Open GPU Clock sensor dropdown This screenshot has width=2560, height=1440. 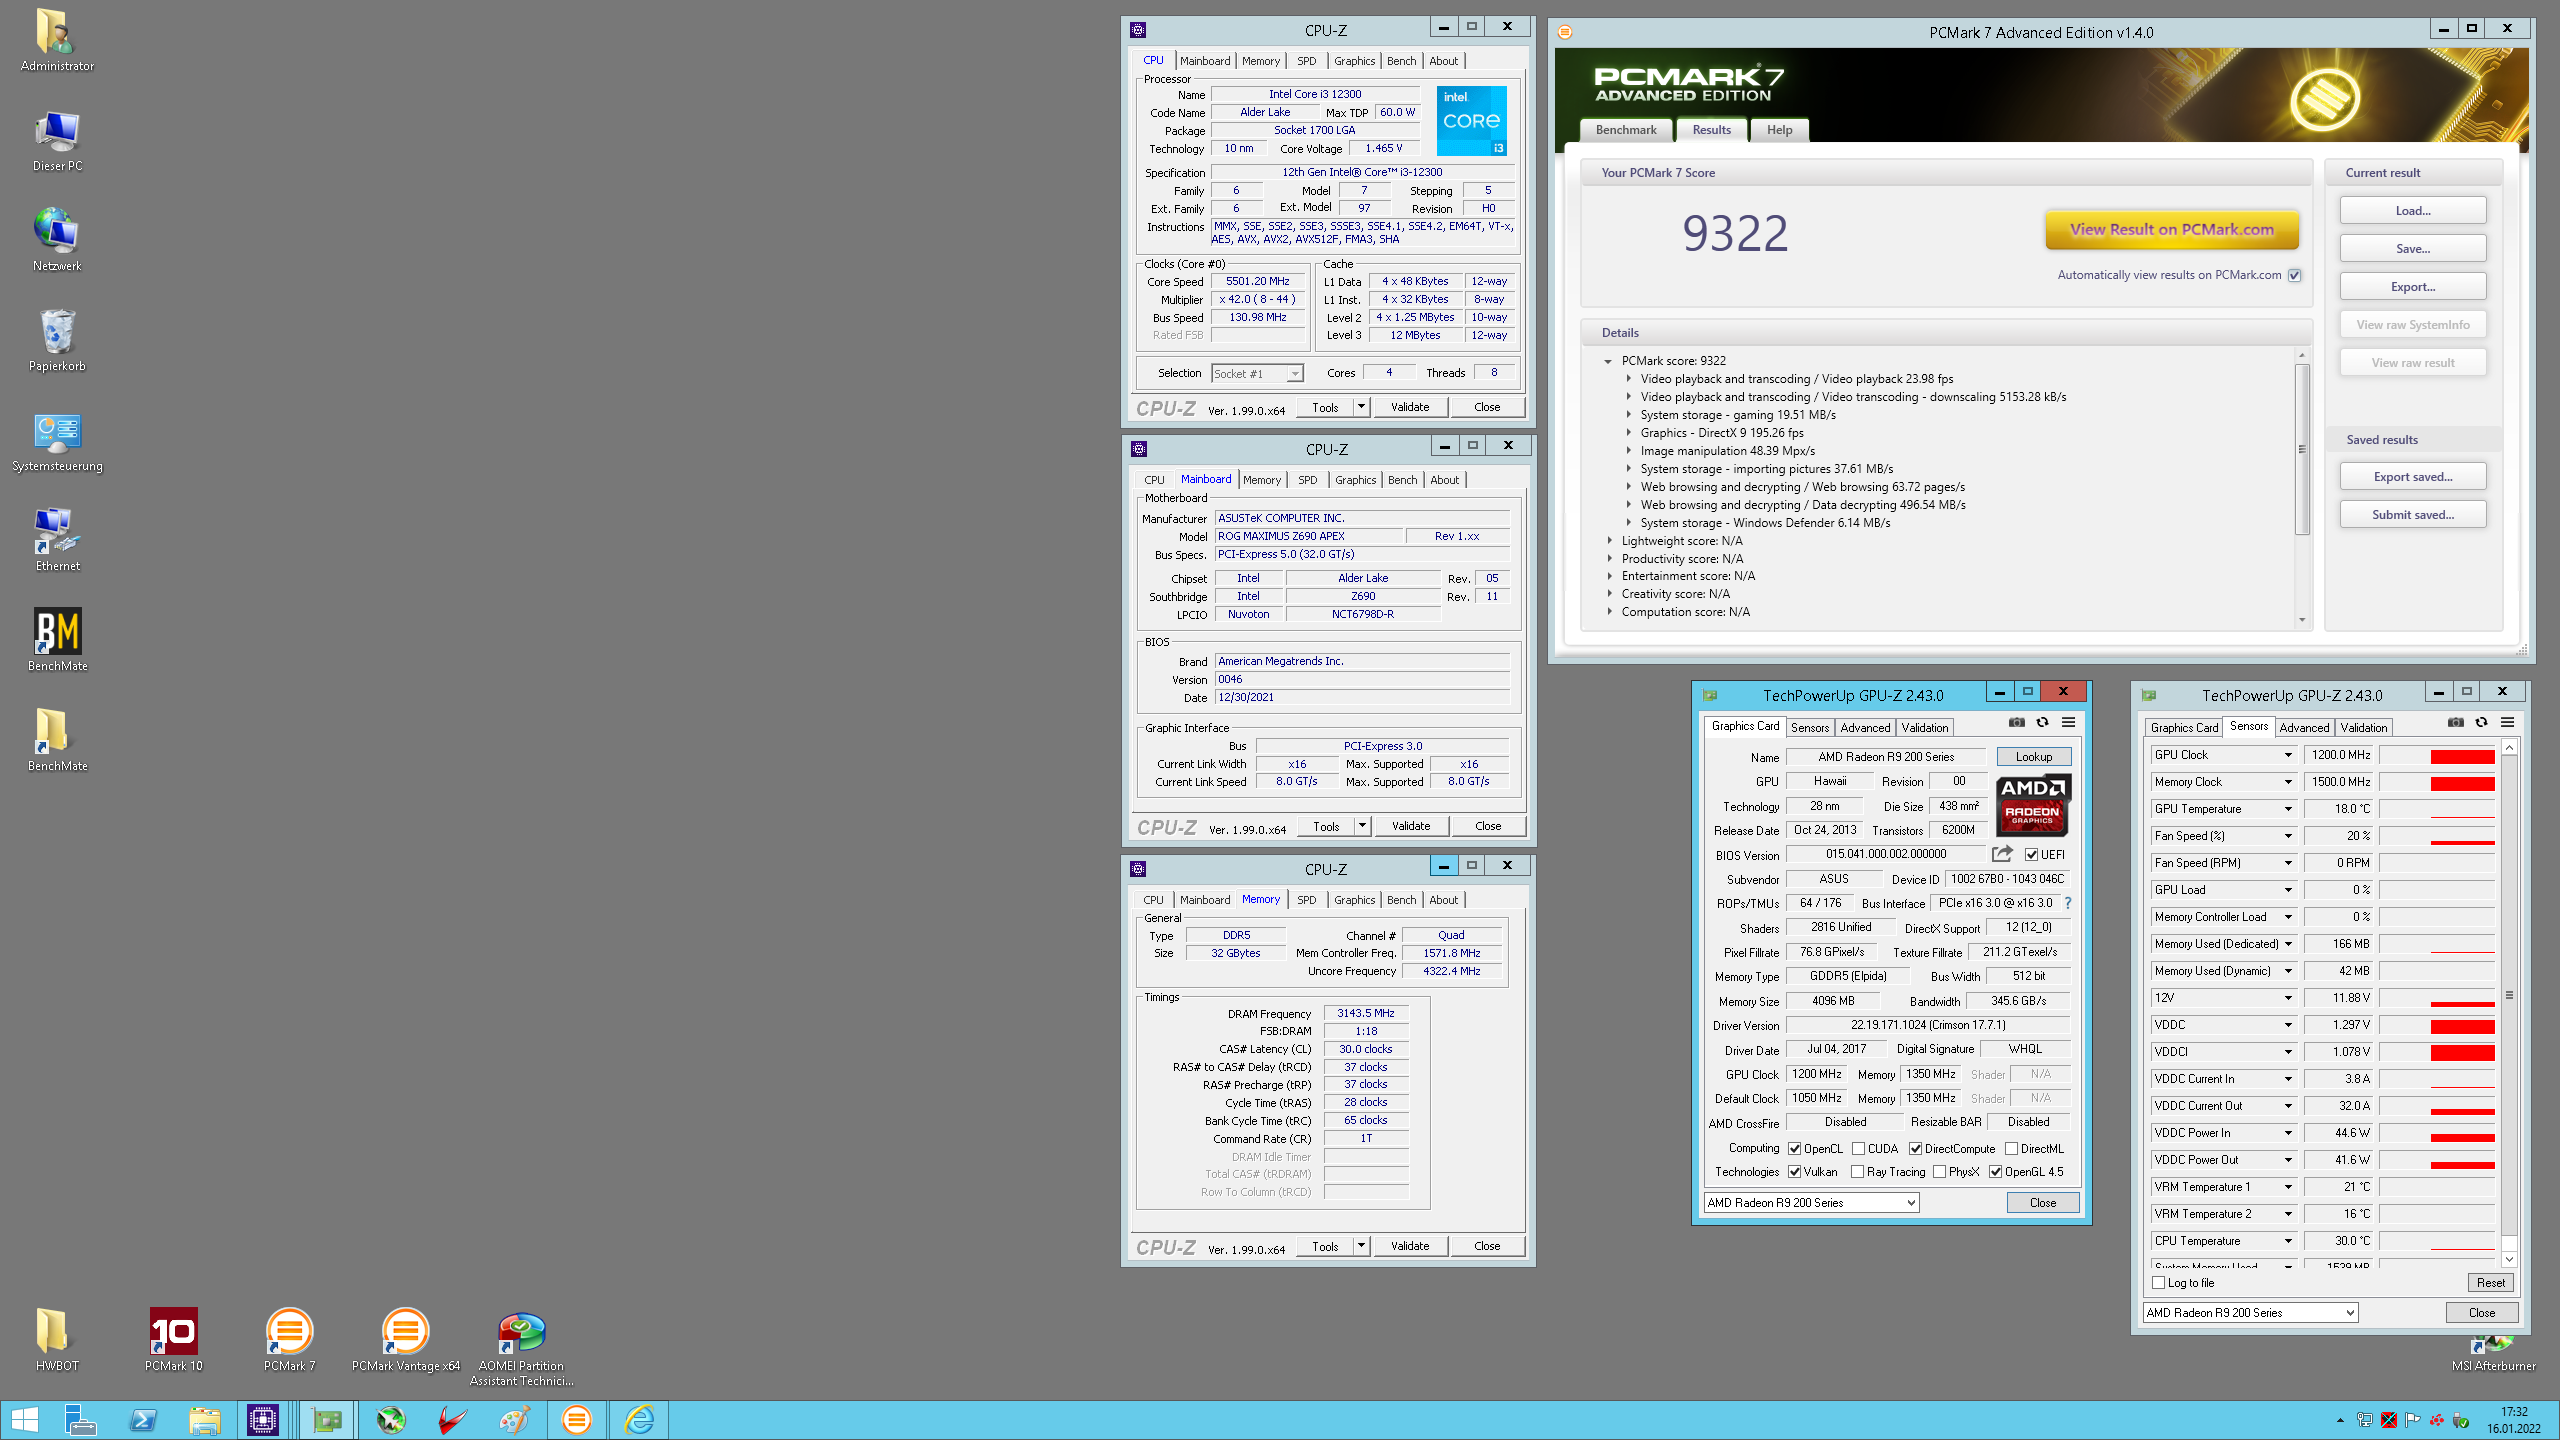tap(2287, 755)
